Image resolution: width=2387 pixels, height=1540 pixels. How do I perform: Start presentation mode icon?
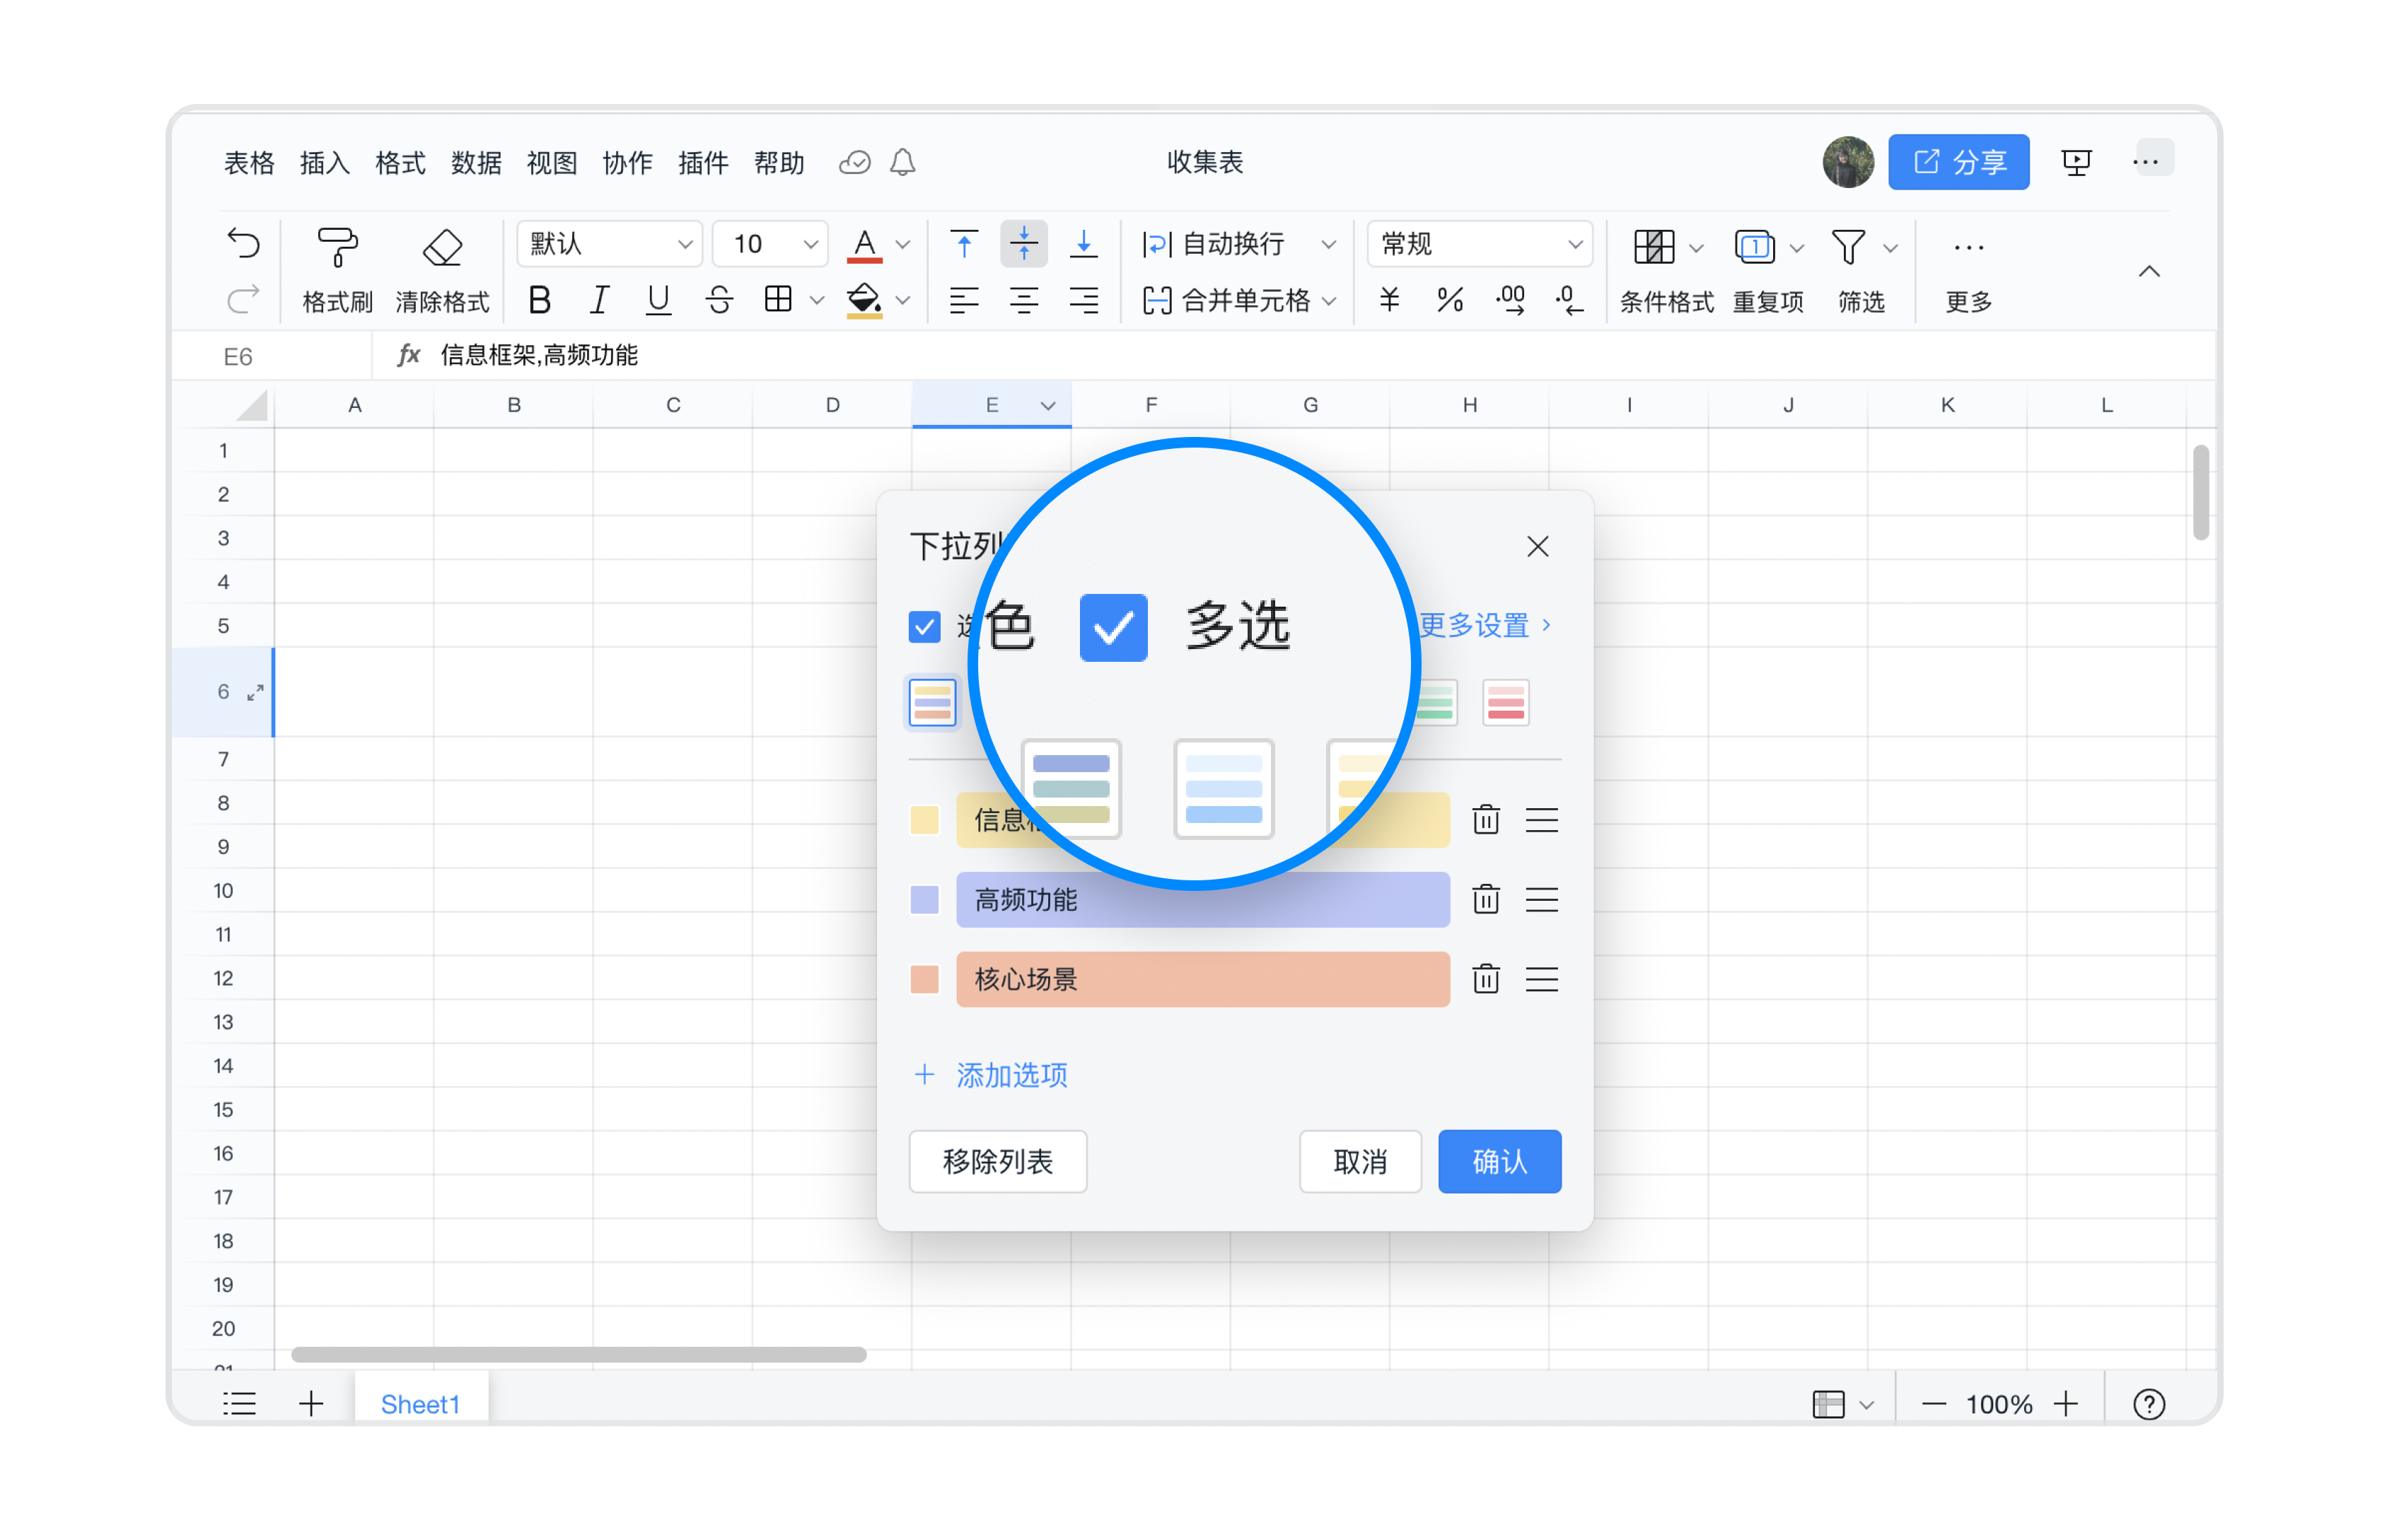[x=2076, y=162]
